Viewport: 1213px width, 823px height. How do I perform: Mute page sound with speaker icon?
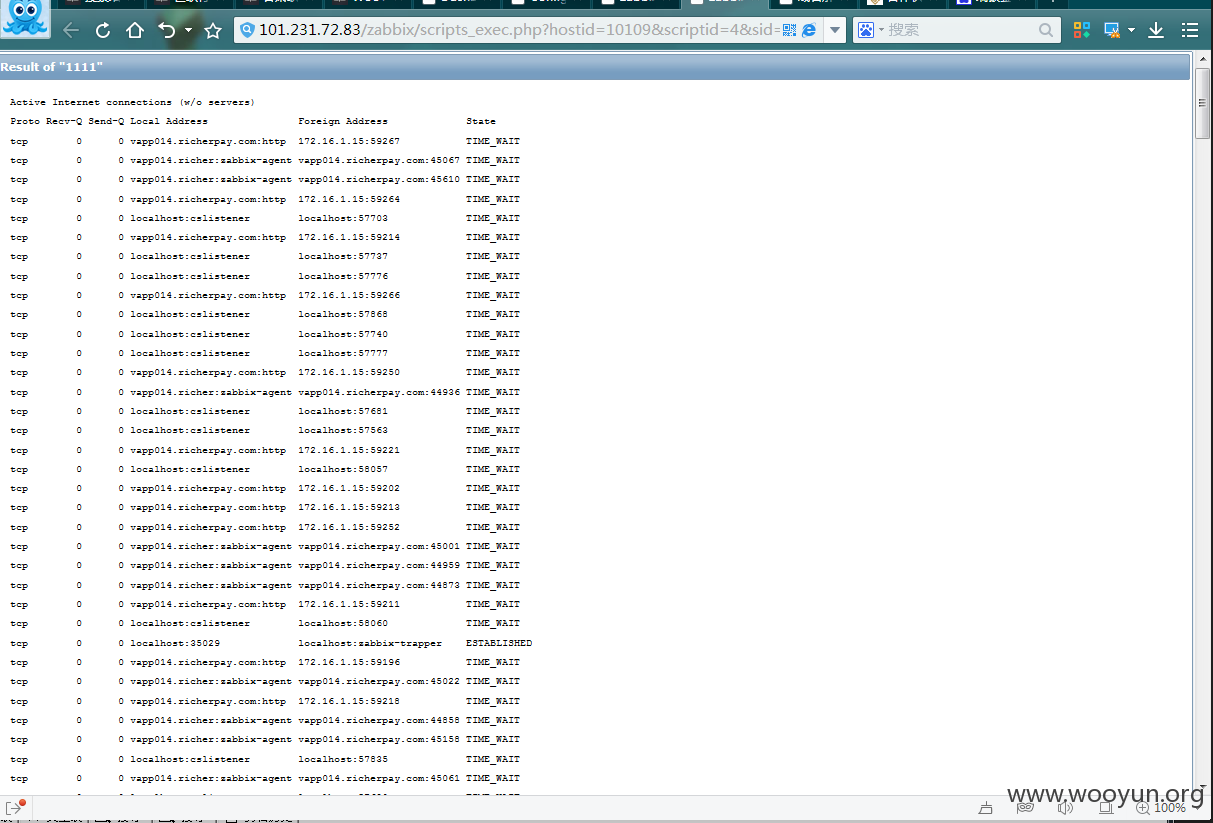pos(1065,808)
